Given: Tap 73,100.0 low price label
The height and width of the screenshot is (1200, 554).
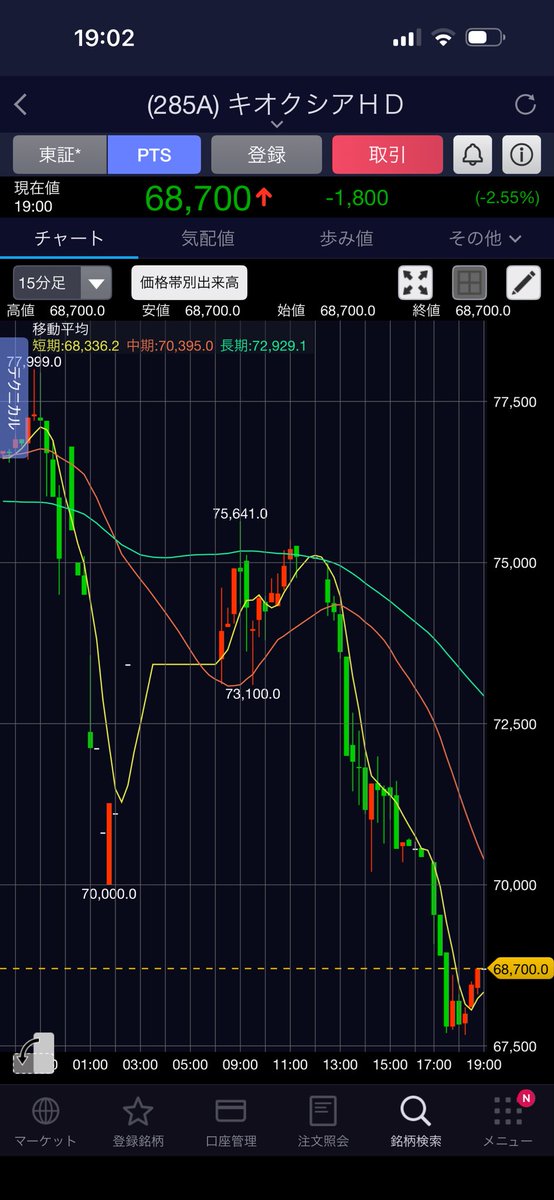Looking at the screenshot, I should [253, 693].
